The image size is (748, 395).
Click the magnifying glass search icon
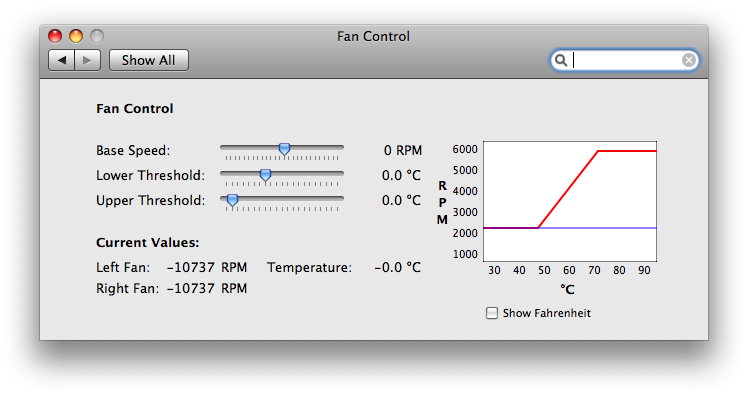tap(561, 60)
